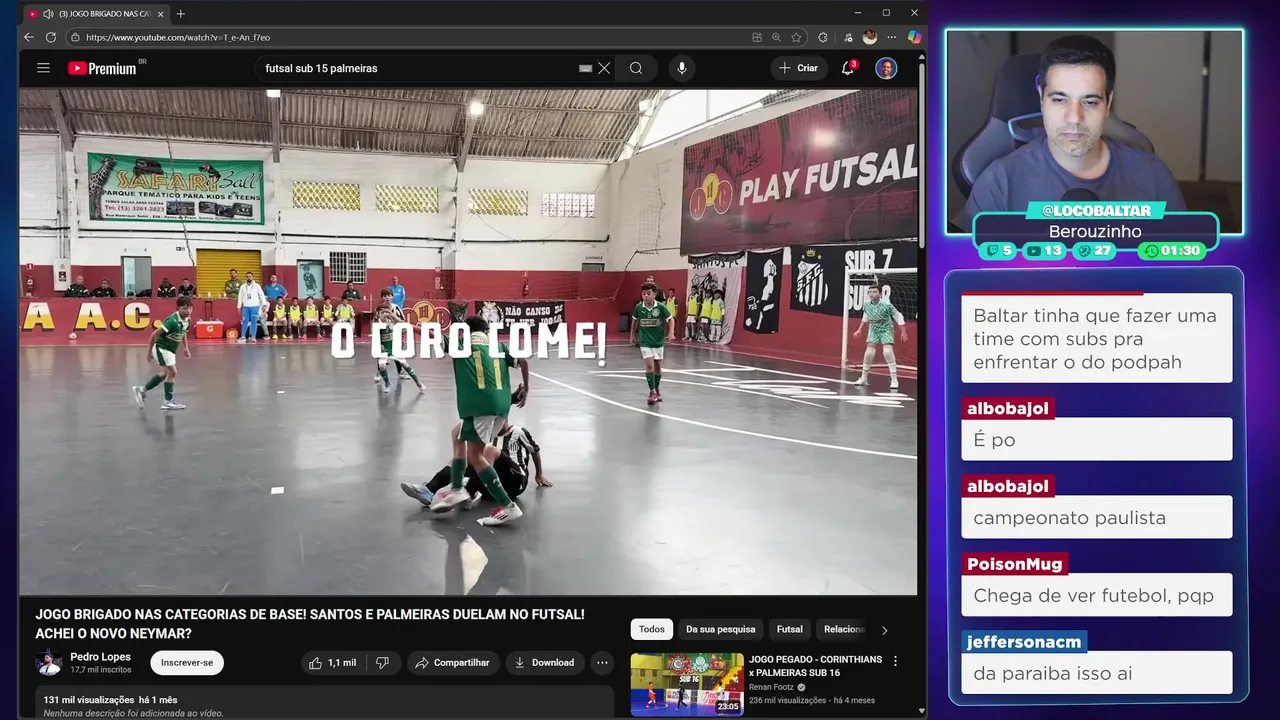Open more actions three-dot menu

point(602,663)
